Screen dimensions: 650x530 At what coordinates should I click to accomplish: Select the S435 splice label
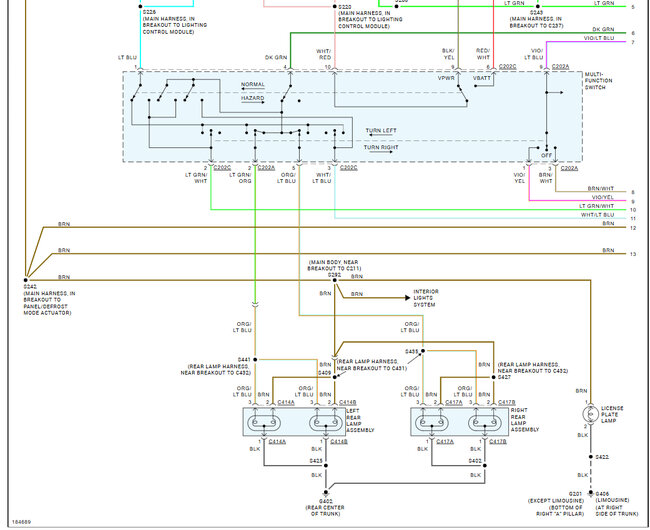[x=412, y=351]
